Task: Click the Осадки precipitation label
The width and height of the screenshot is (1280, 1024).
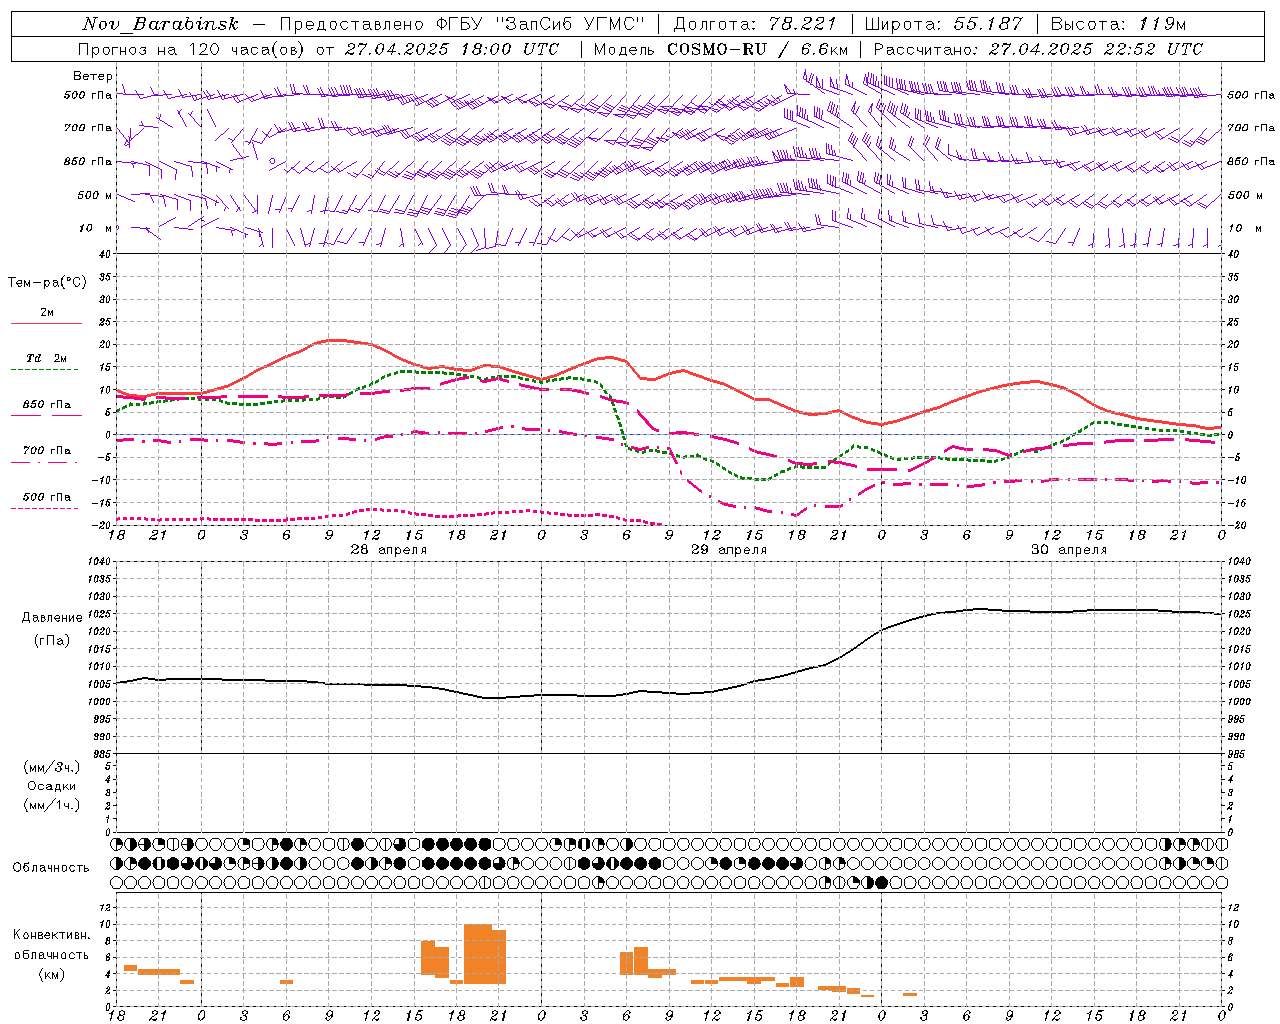Action: click(52, 786)
